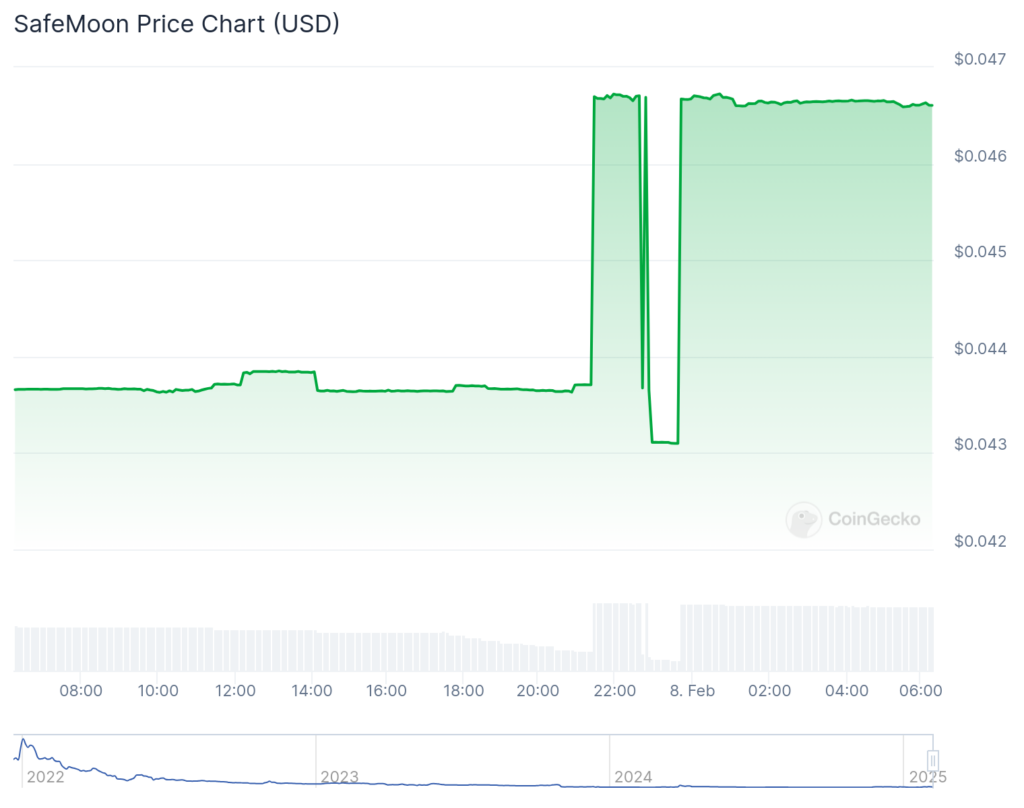This screenshot has height=808, width=1024.
Task: Click the 2023 label in the navigator
Action: (x=340, y=777)
